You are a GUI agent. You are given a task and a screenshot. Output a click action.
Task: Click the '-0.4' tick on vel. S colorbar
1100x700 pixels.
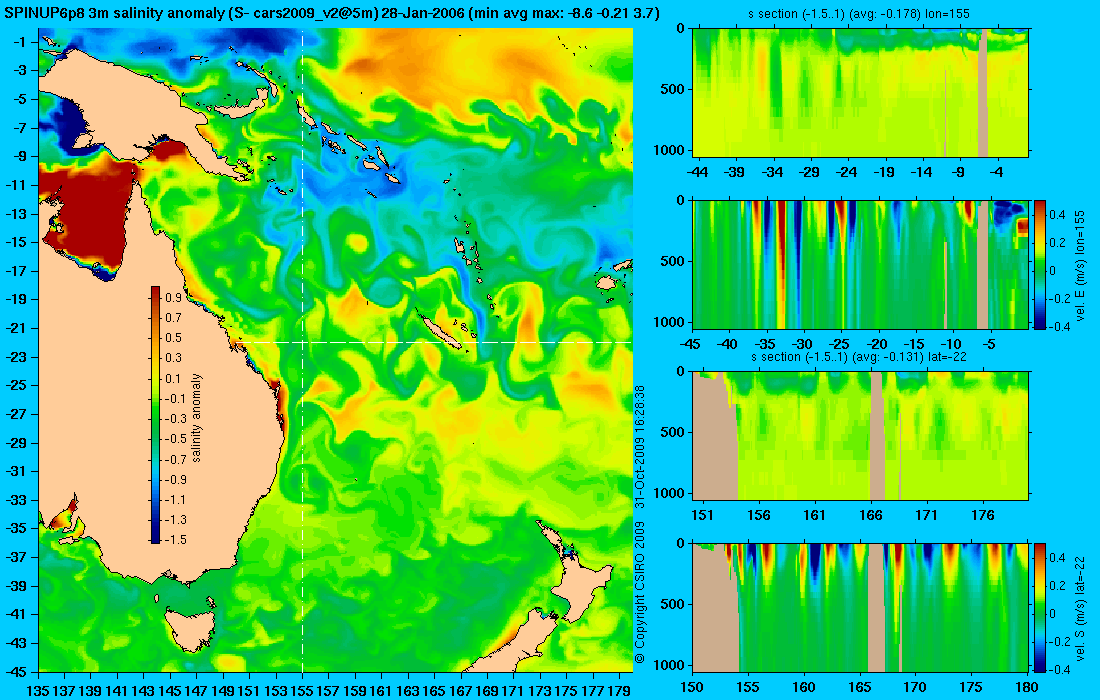click(x=1060, y=669)
